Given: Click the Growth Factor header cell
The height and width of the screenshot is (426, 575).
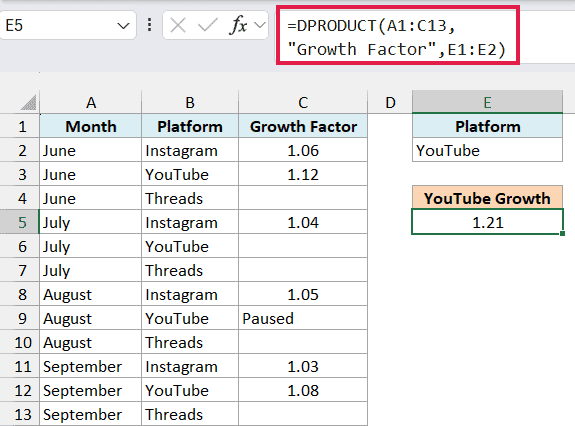Looking at the screenshot, I should tap(303, 126).
